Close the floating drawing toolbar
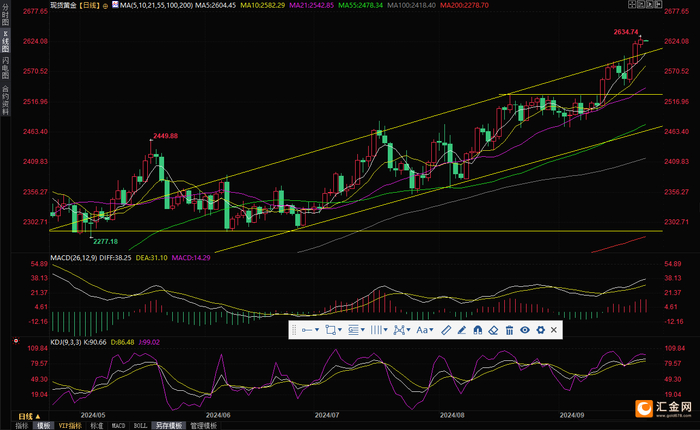Screen dimensions: 700x430 coord(554,330)
